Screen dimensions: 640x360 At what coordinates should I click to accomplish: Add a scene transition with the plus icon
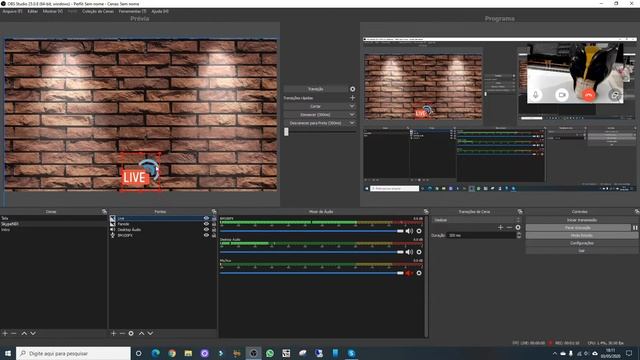(500, 227)
